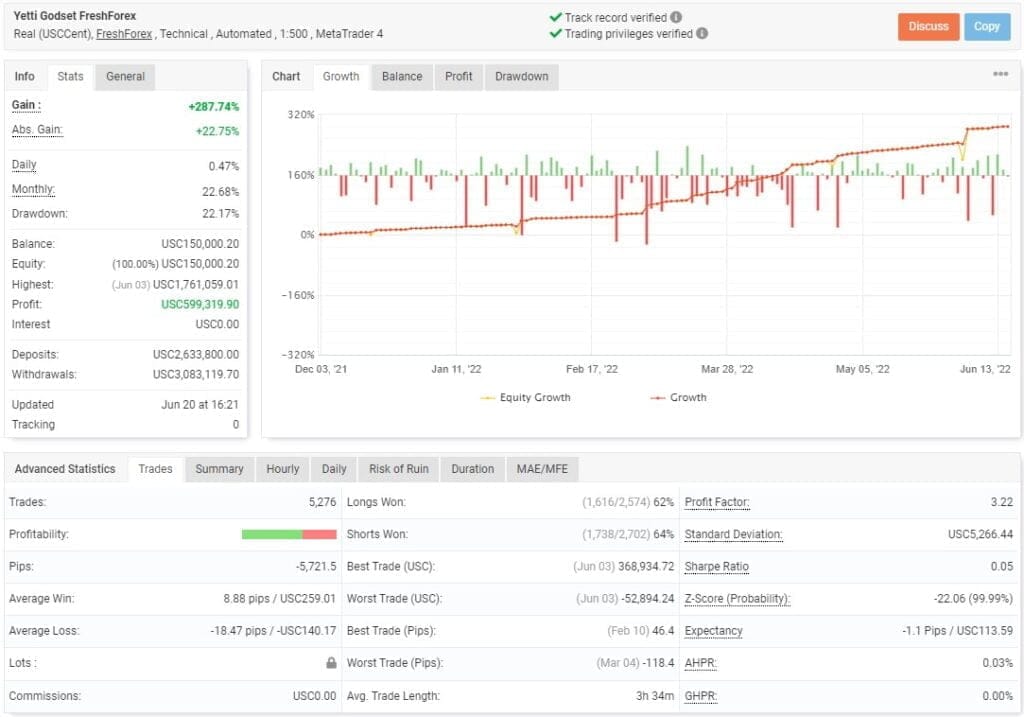The width and height of the screenshot is (1024, 717).
Task: Open the Risk of Ruin tab
Action: [x=398, y=468]
